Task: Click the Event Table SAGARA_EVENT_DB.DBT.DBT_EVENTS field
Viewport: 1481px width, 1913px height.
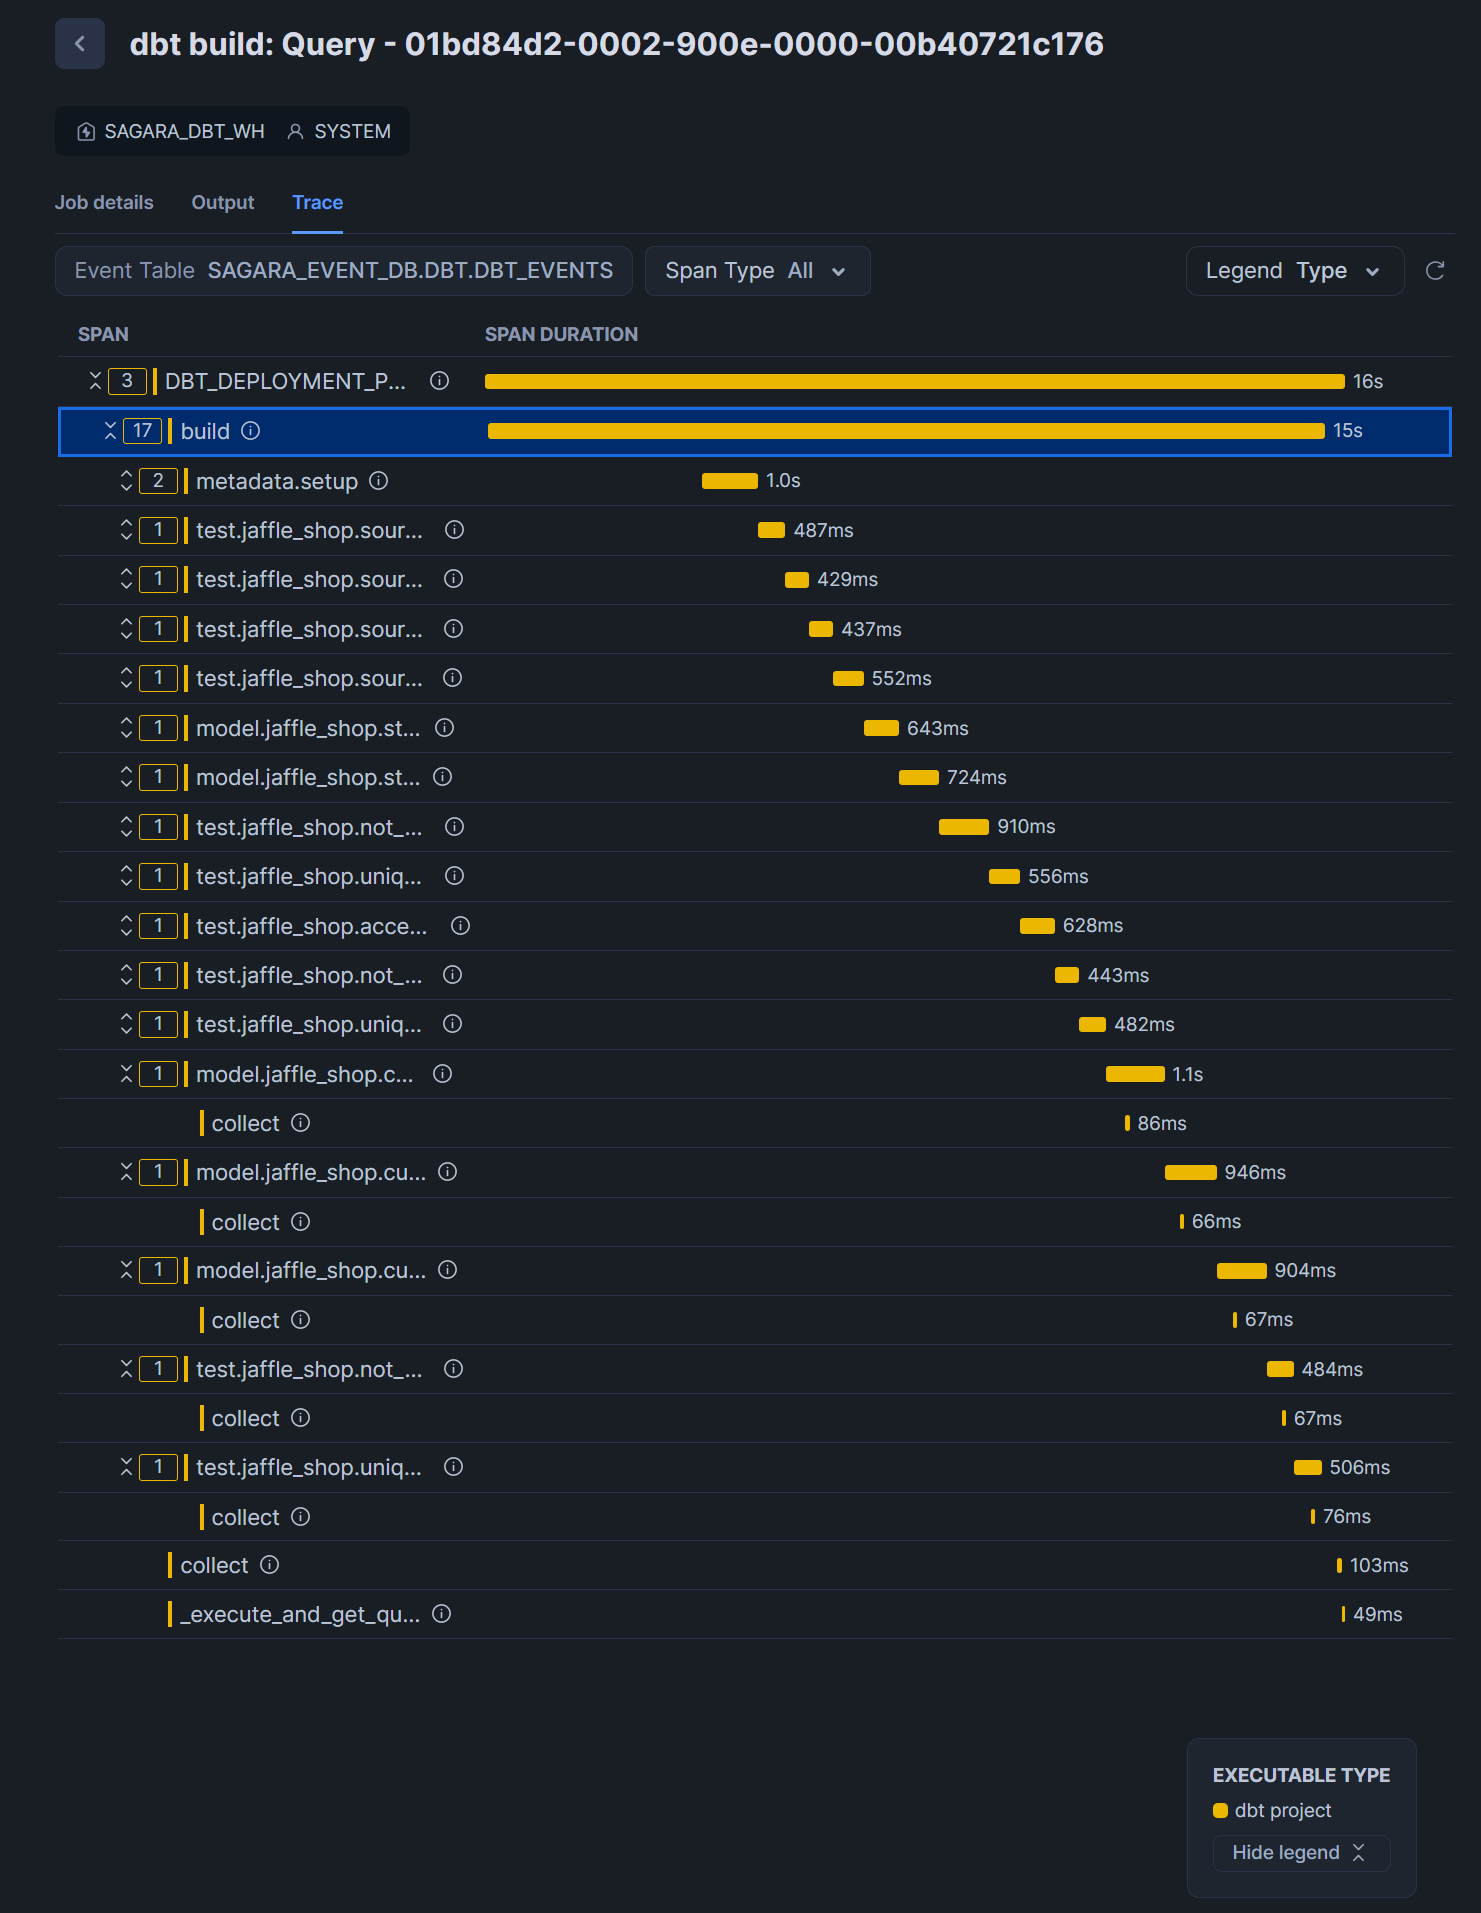Action: point(343,271)
